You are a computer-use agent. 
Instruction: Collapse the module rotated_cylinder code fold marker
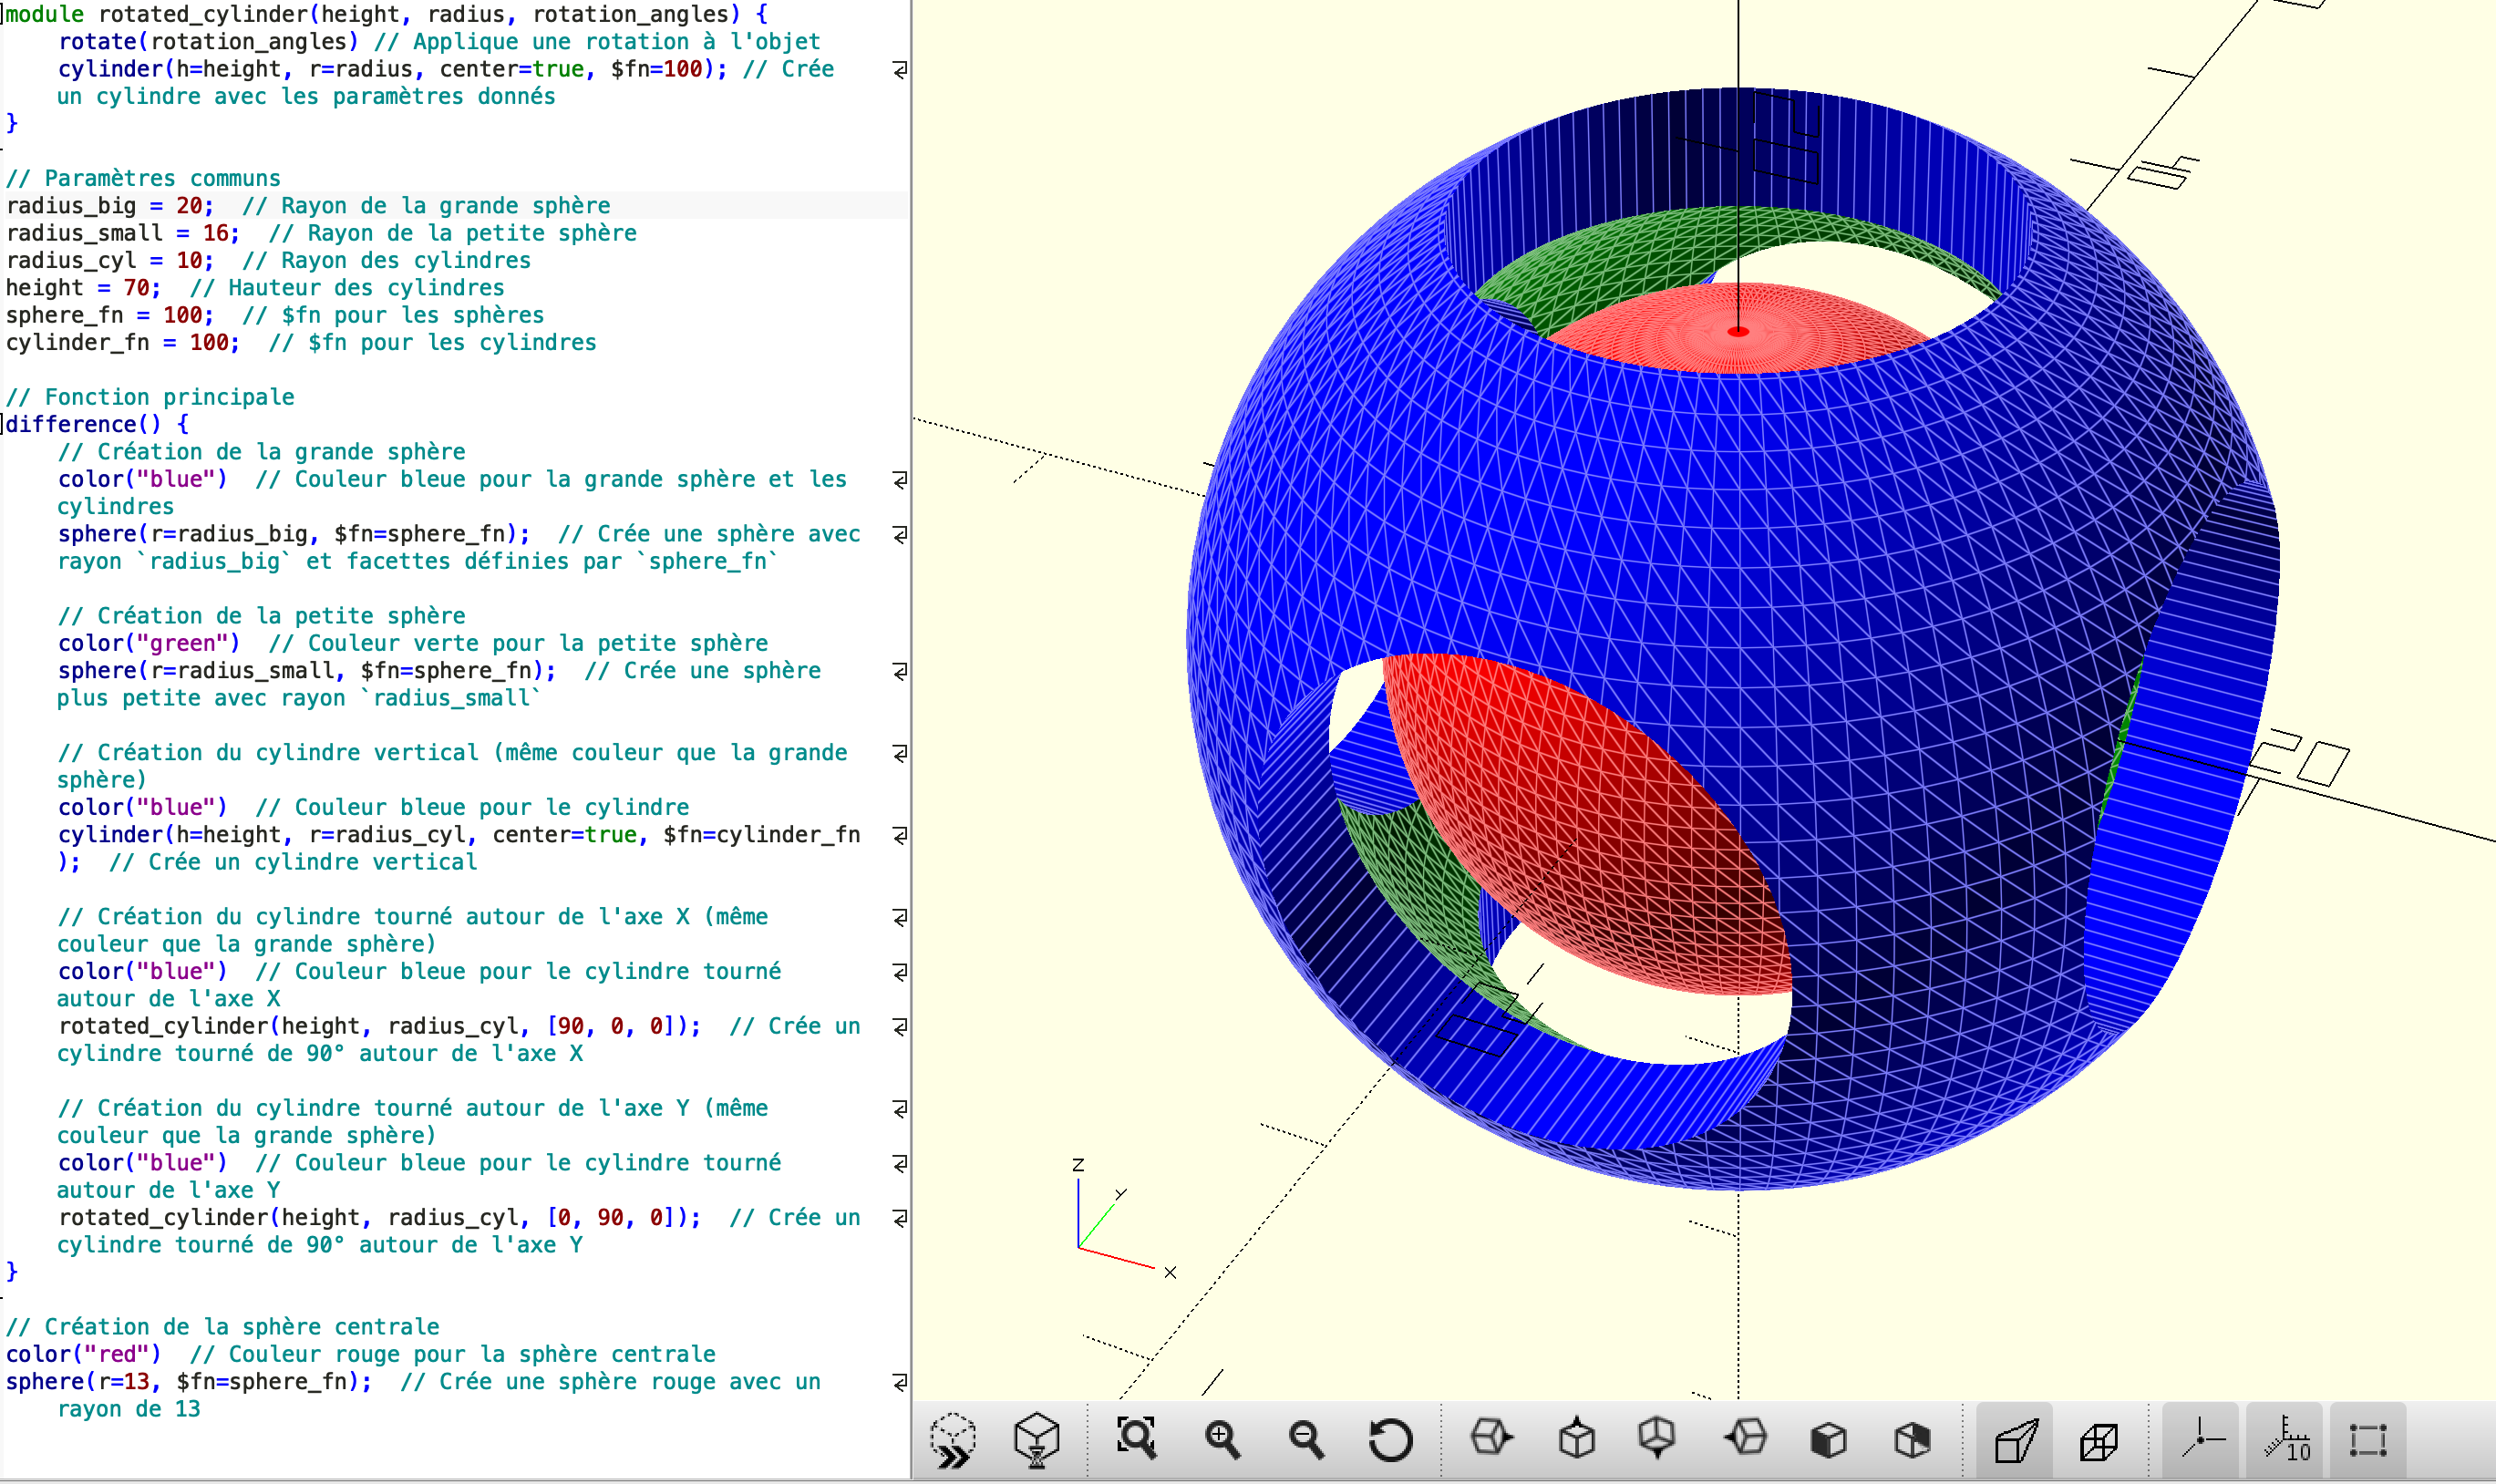[x=3, y=14]
